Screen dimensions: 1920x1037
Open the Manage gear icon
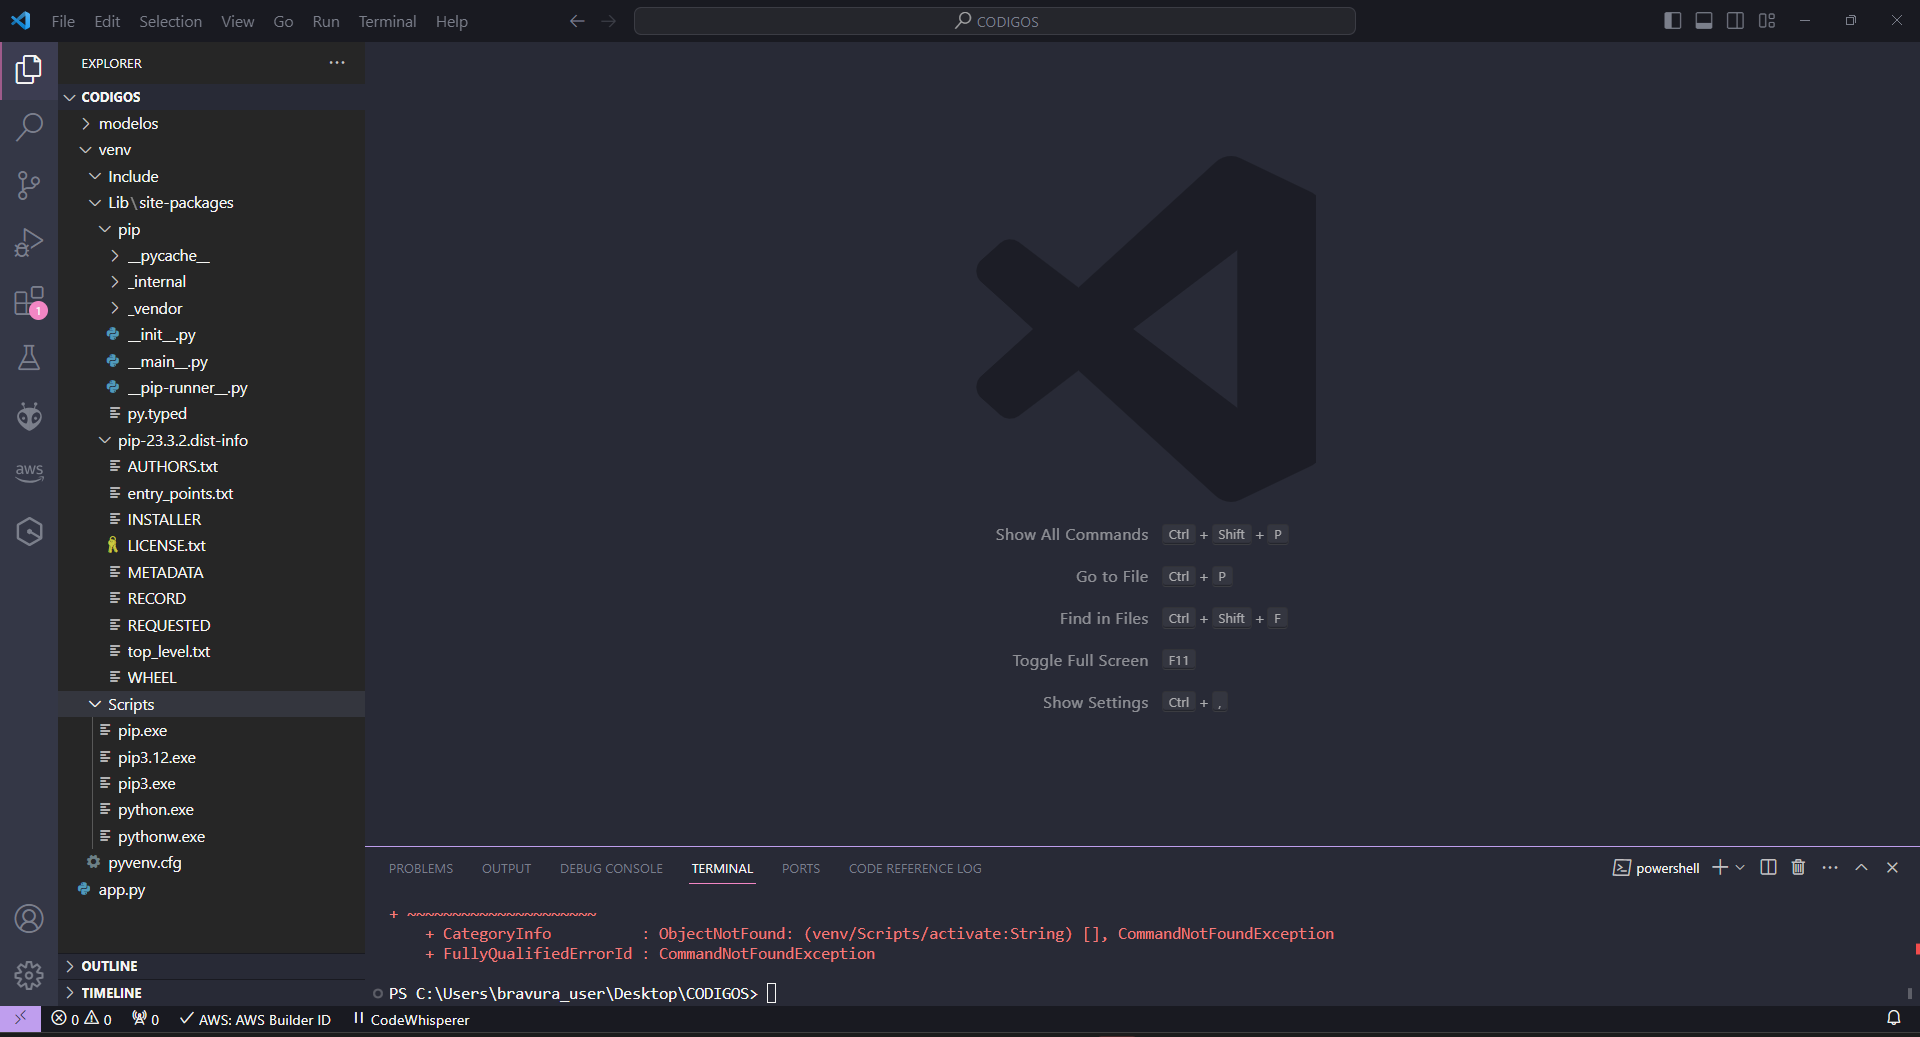(29, 975)
